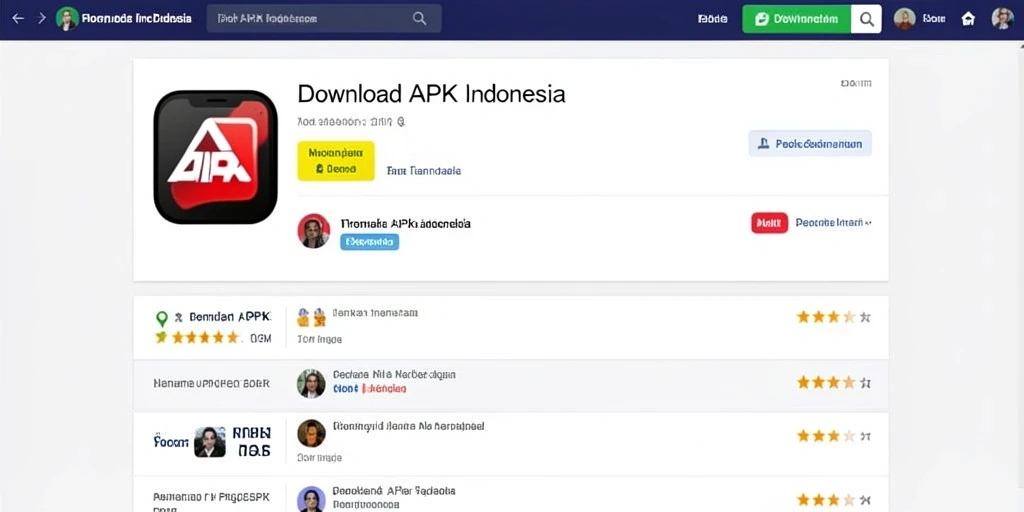1024x512 pixels.
Task: Click the 'Deookend APer' entry title
Action: (x=394, y=490)
